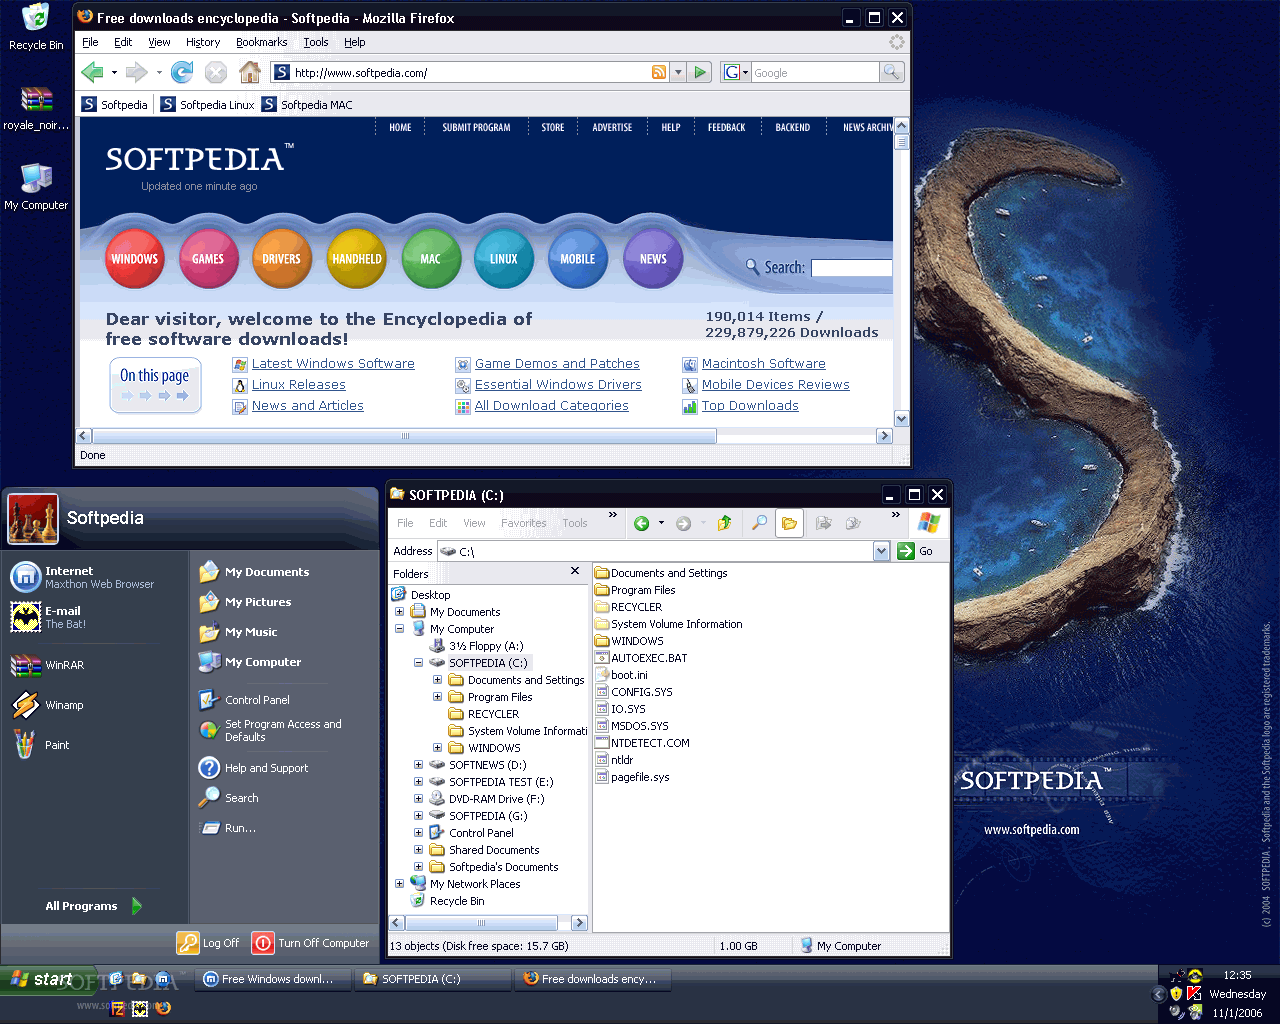Click Latest Windows Software link
Viewport: 1280px width, 1024px height.
[x=333, y=364]
